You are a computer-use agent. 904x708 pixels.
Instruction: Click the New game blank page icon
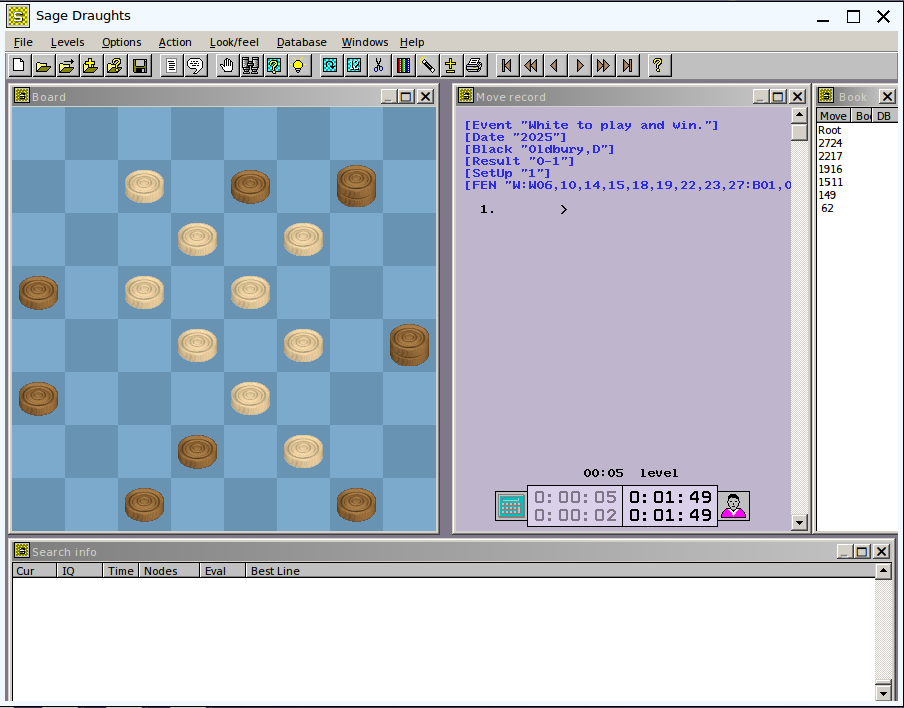(x=18, y=66)
